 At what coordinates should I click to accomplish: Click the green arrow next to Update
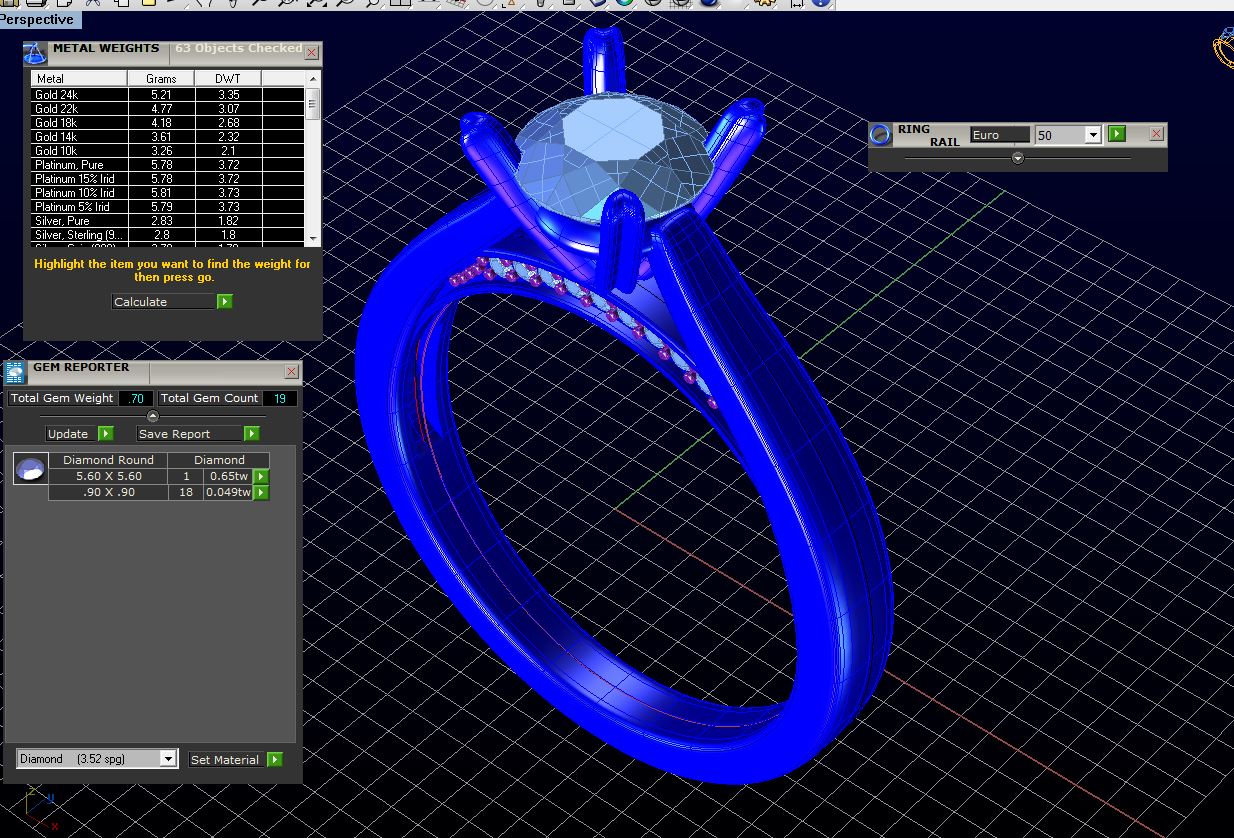(x=106, y=433)
